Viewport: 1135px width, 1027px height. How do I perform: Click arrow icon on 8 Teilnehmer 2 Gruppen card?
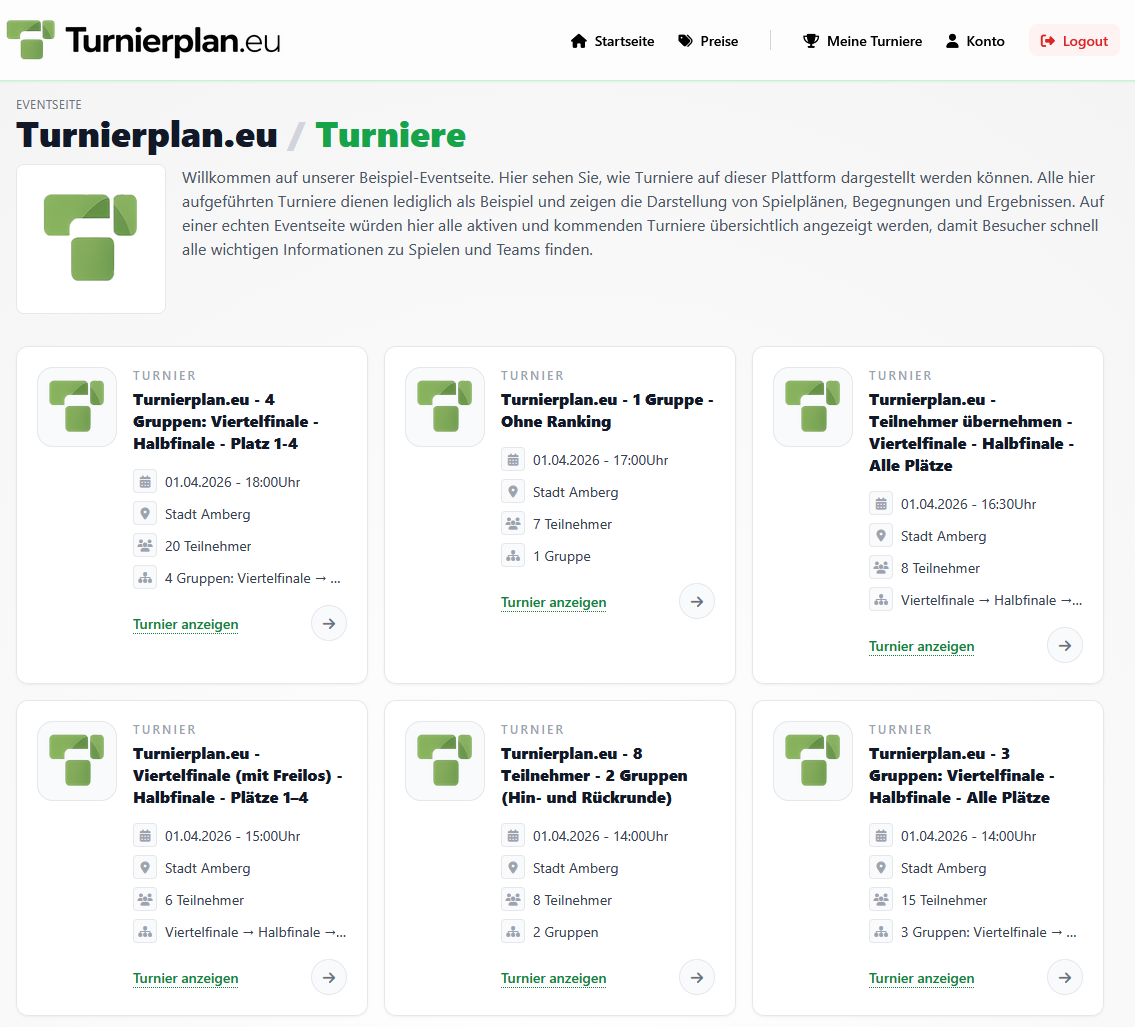(x=697, y=977)
